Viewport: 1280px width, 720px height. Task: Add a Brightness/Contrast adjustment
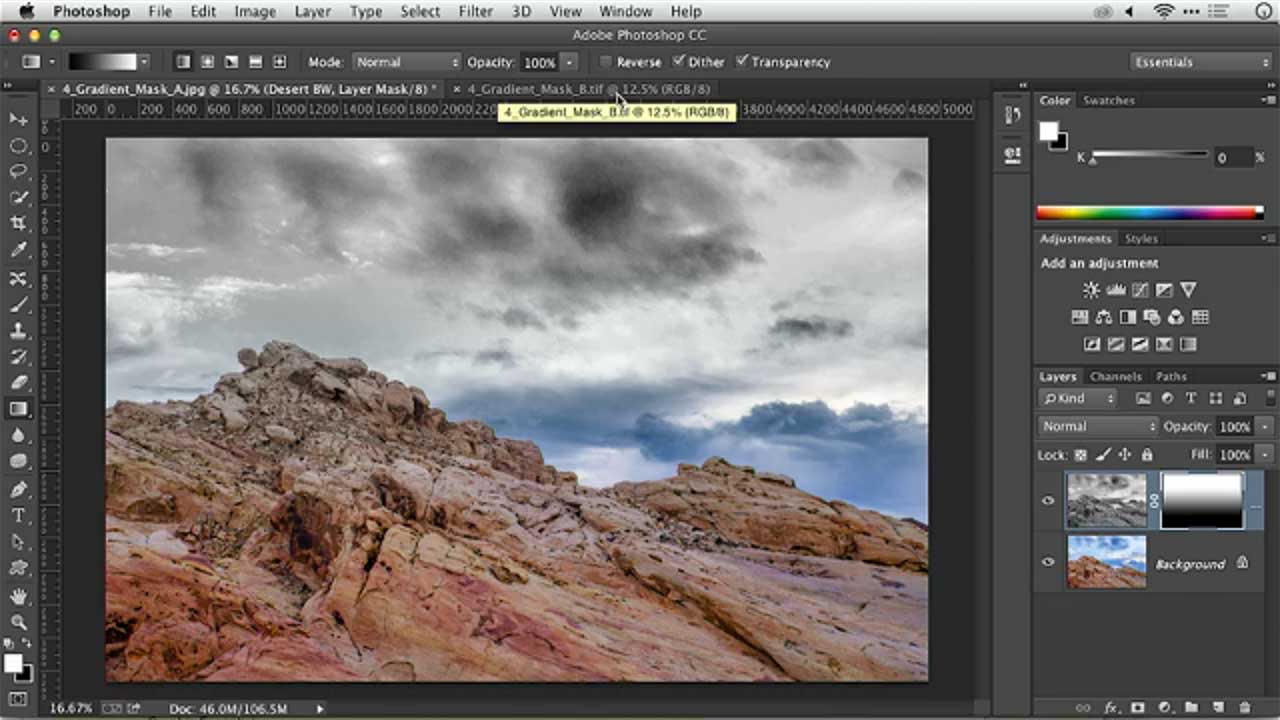tap(1091, 290)
